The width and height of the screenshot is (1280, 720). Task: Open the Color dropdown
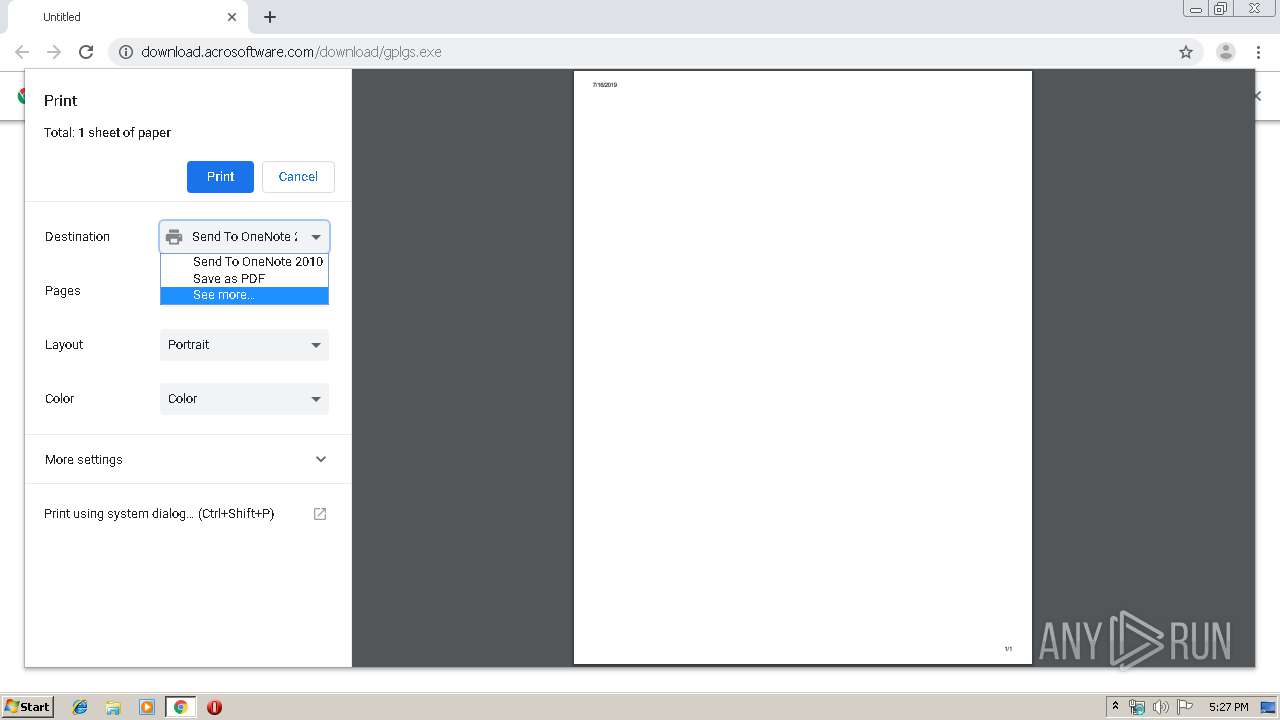click(244, 399)
